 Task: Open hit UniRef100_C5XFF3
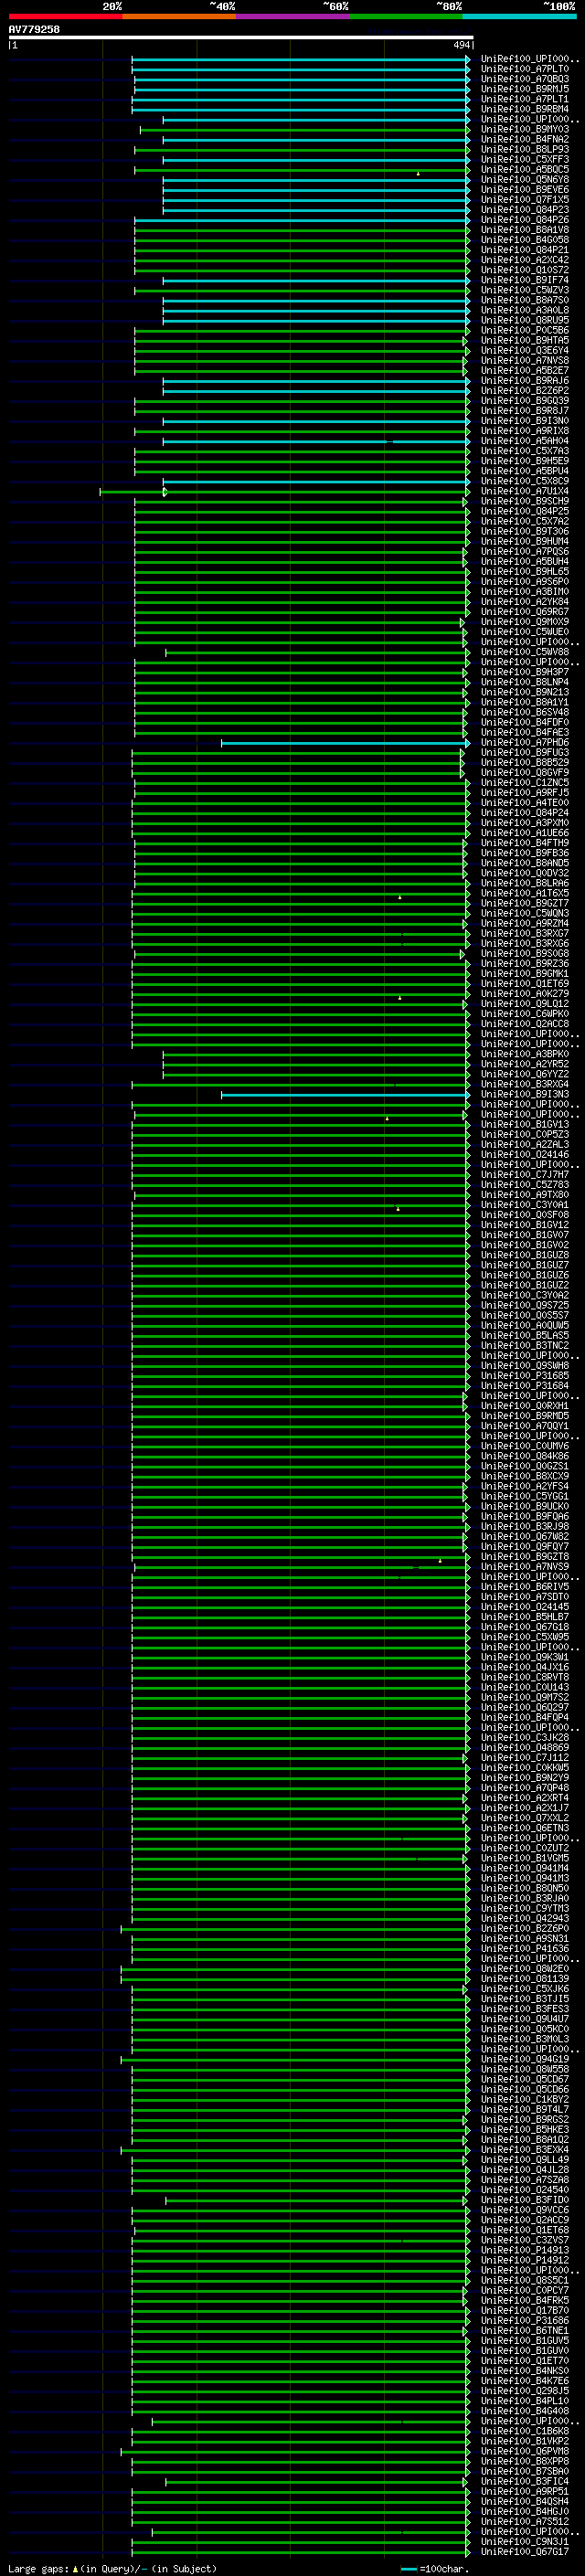click(x=524, y=159)
